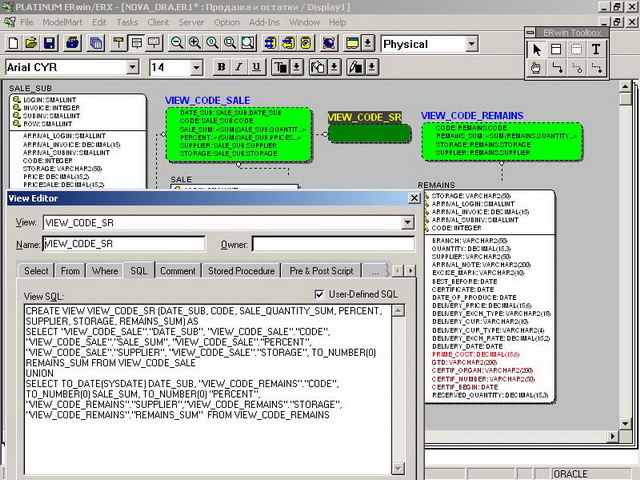The width and height of the screenshot is (640, 480).
Task: Open the subject area dropdown arrow
Action: pos(368,43)
